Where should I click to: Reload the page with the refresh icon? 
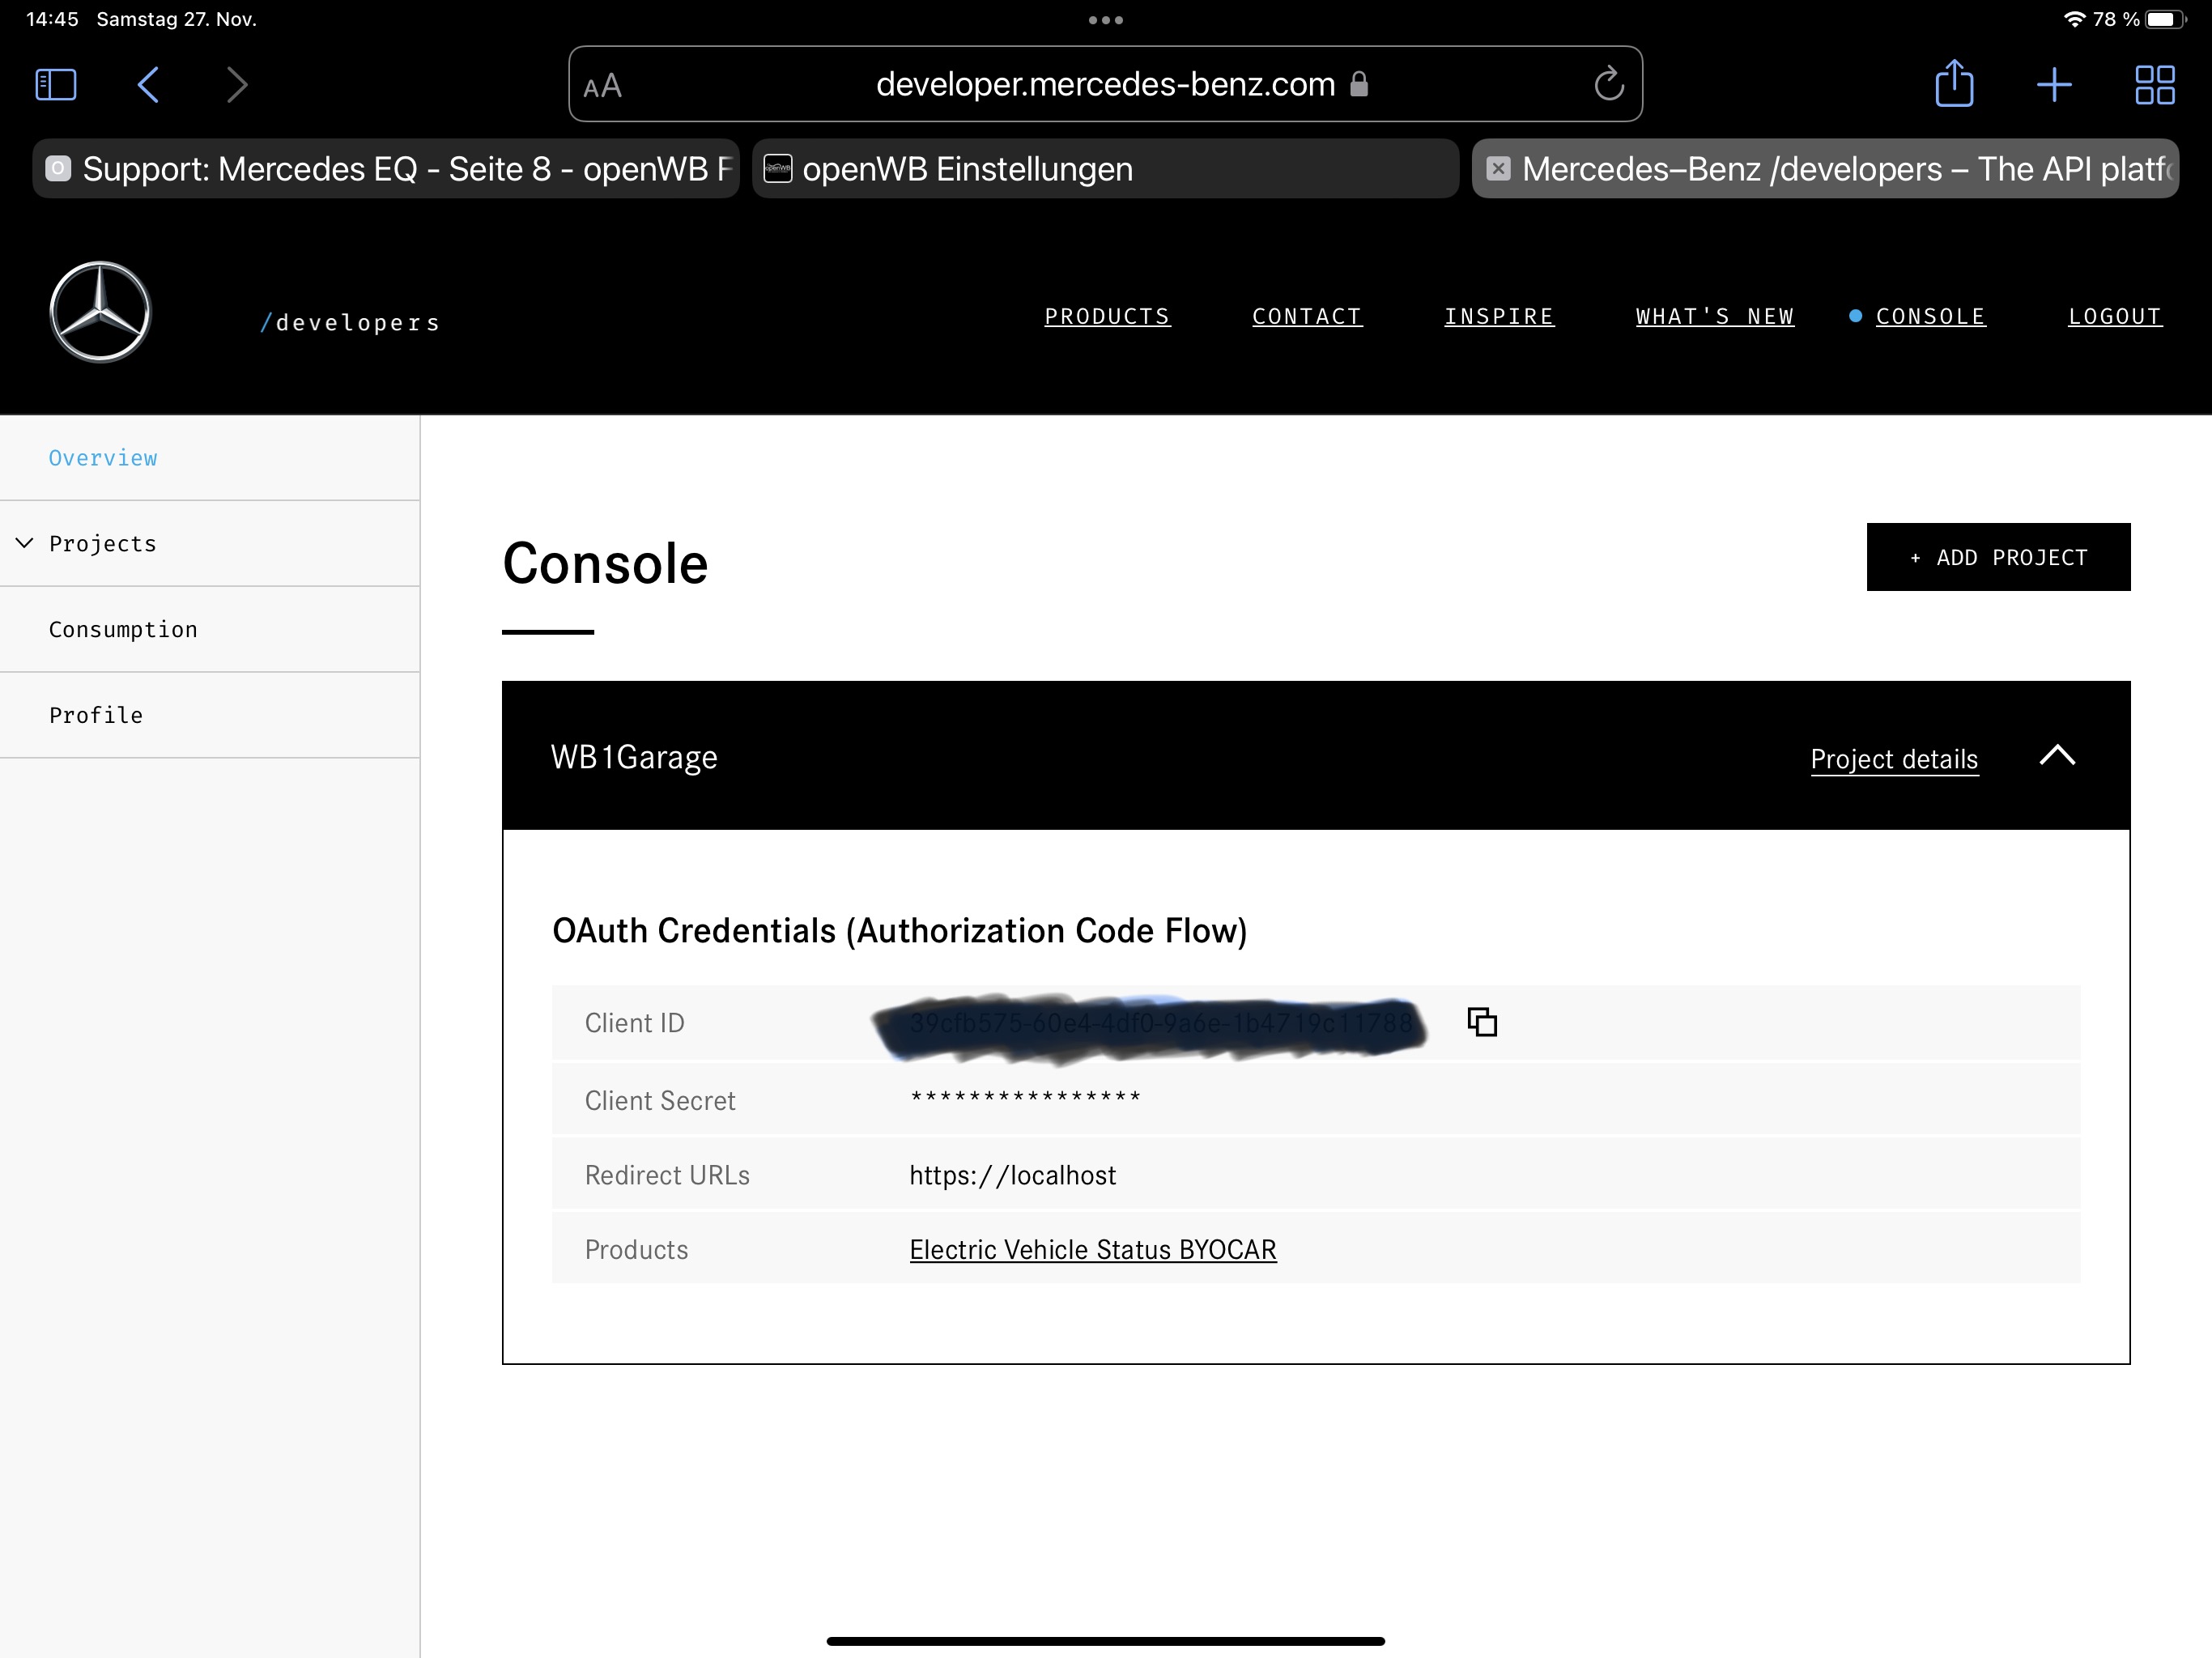(x=1608, y=85)
